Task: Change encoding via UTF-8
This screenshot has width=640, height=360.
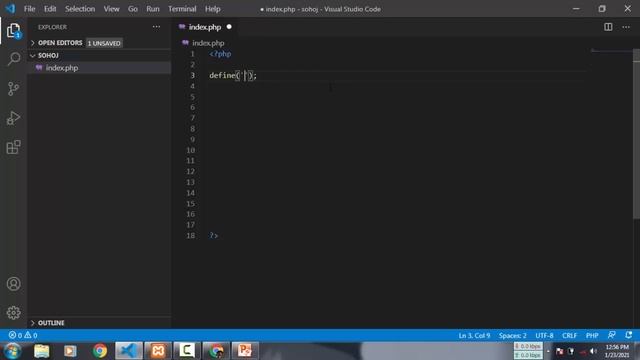Action: (x=544, y=336)
